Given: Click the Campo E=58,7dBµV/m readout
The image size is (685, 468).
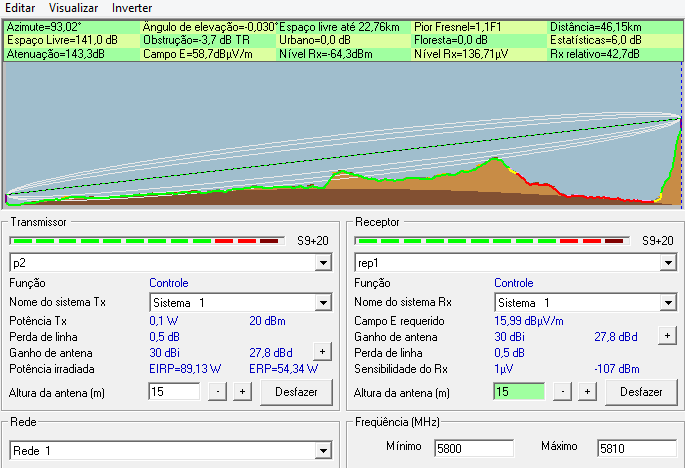Looking at the screenshot, I should [197, 54].
